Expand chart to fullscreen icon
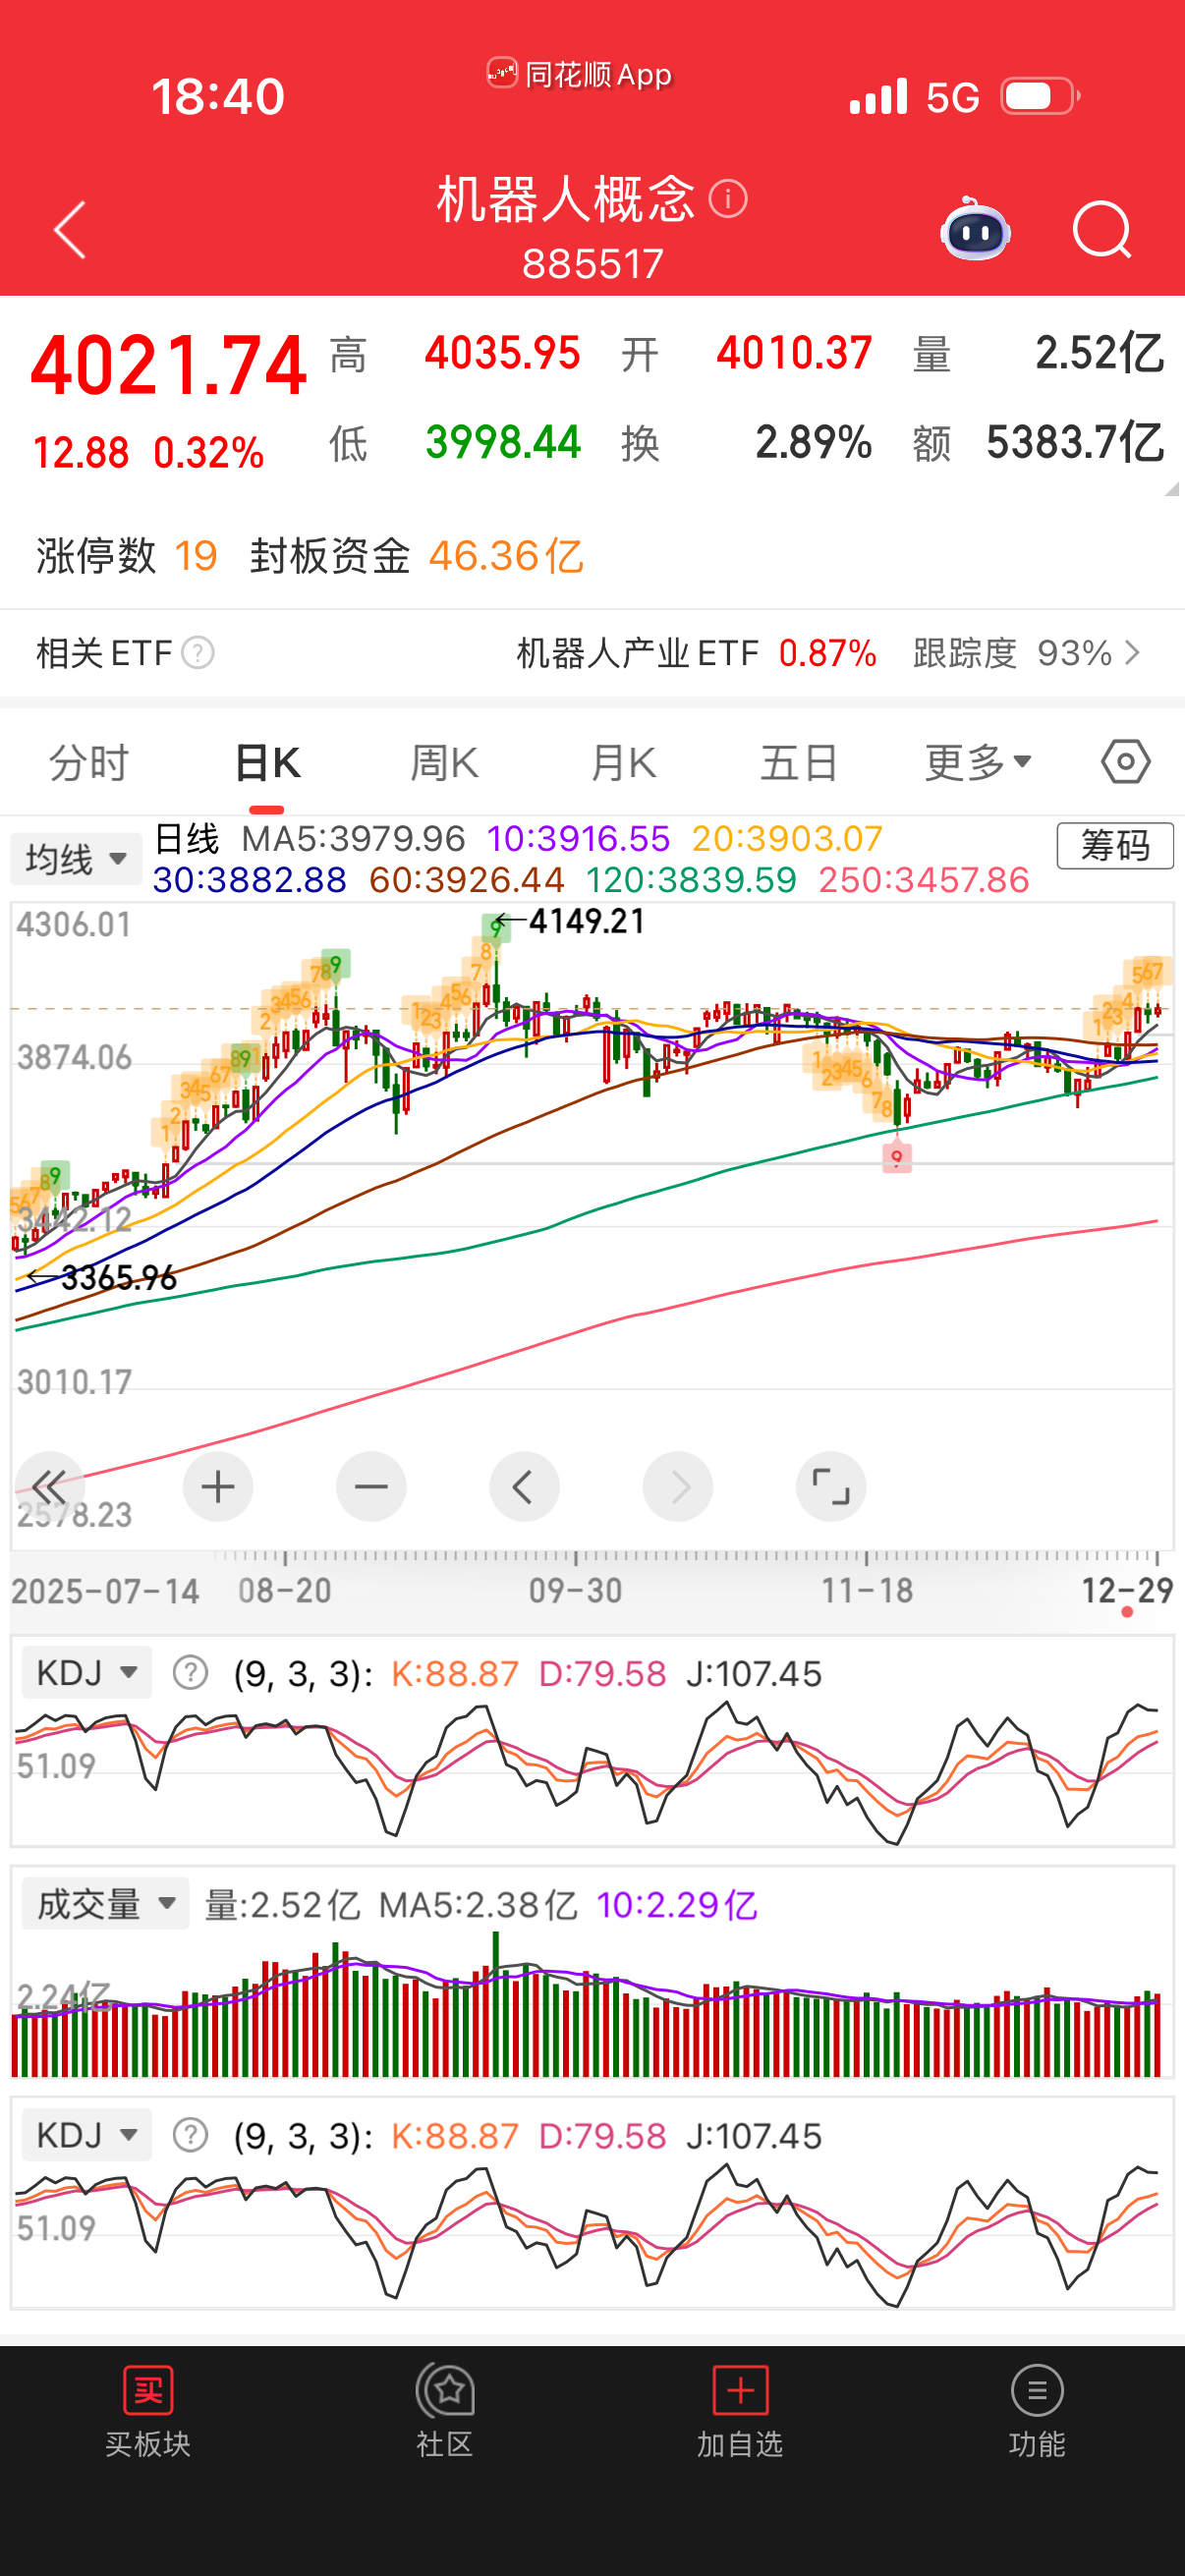Image resolution: width=1185 pixels, height=2576 pixels. click(831, 1487)
